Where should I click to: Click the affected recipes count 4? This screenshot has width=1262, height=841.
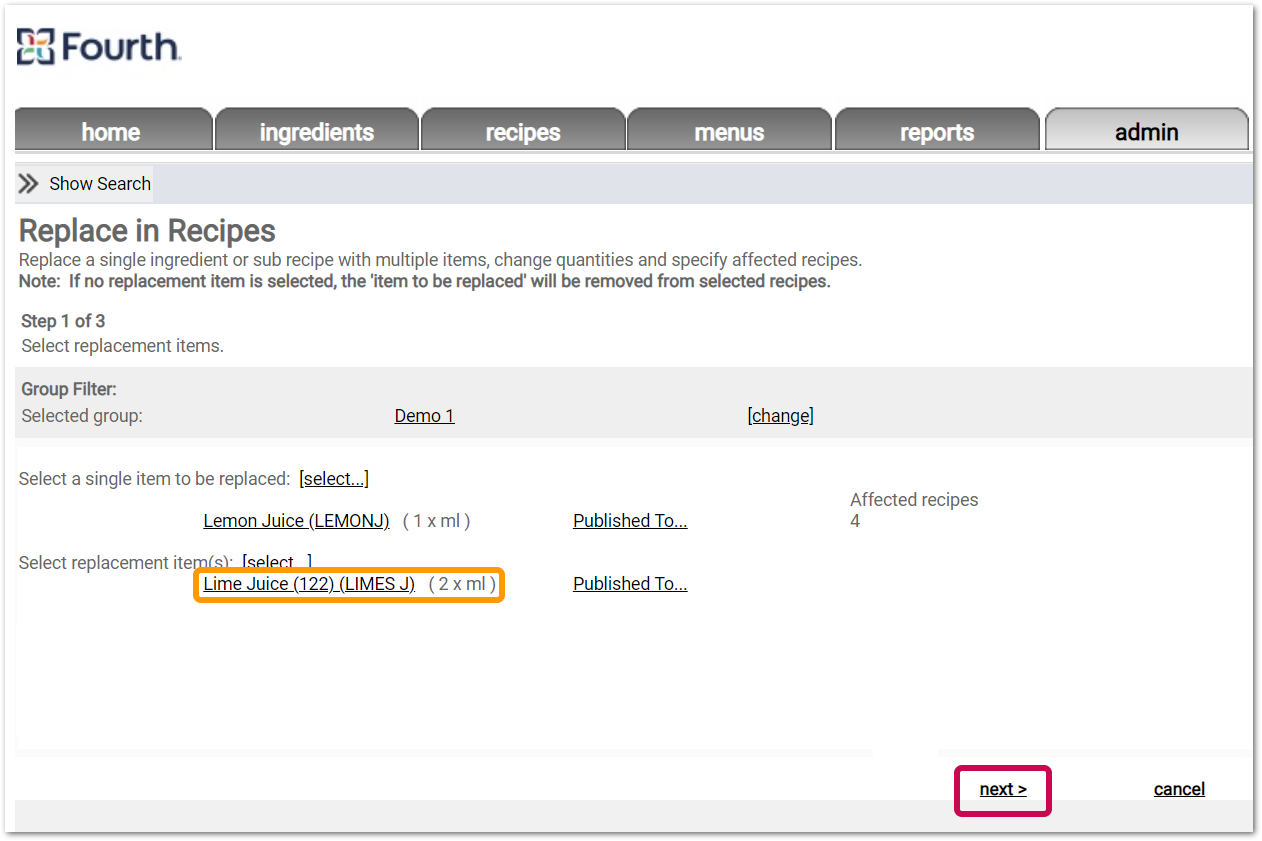855,521
